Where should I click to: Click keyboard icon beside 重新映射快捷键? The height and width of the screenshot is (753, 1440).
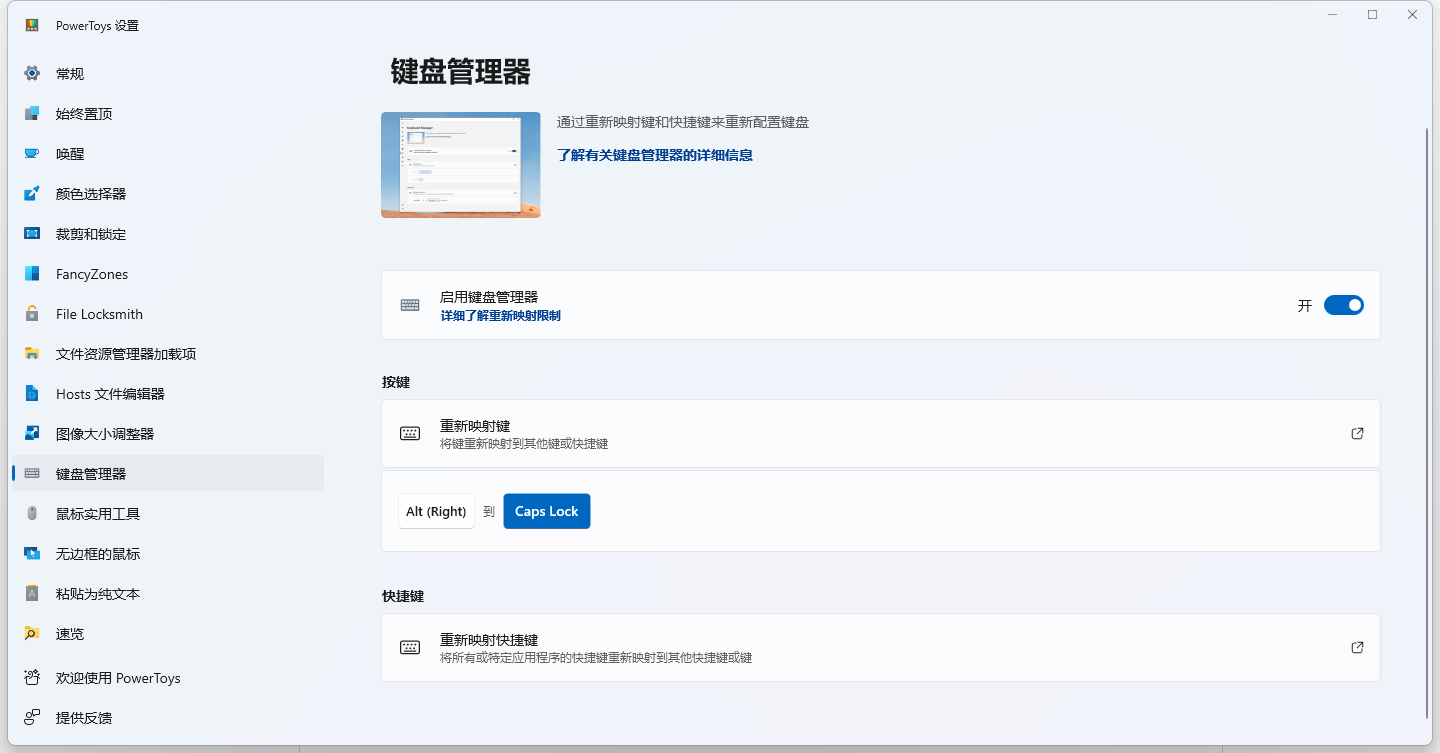click(x=410, y=647)
